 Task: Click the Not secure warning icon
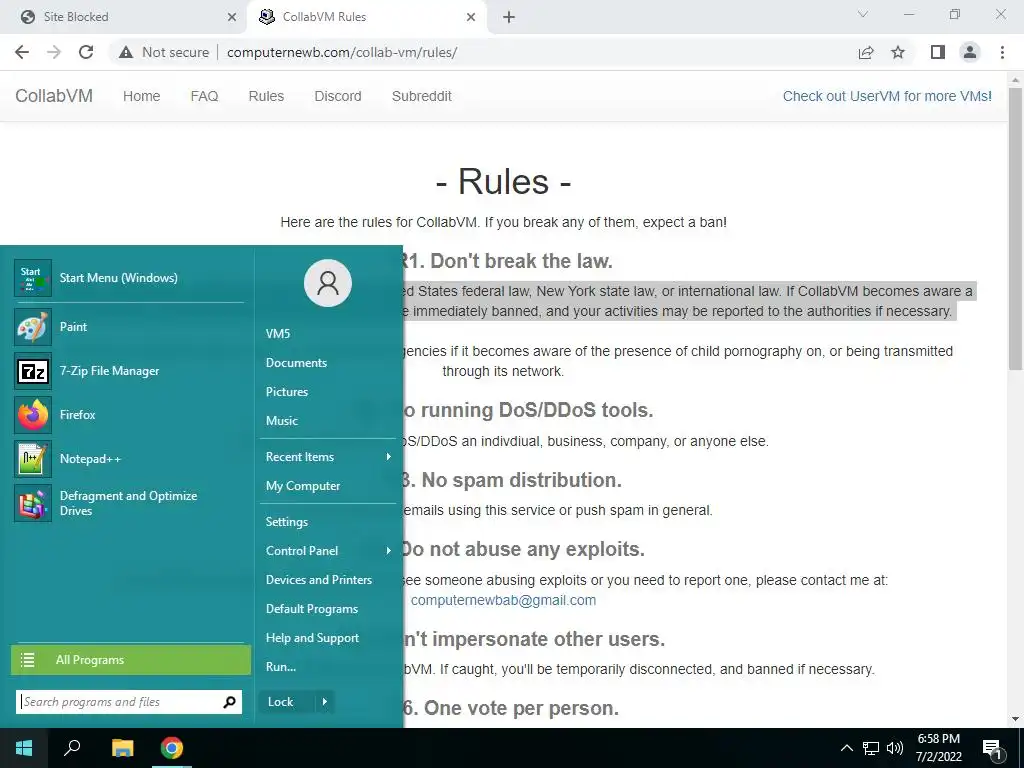[126, 52]
